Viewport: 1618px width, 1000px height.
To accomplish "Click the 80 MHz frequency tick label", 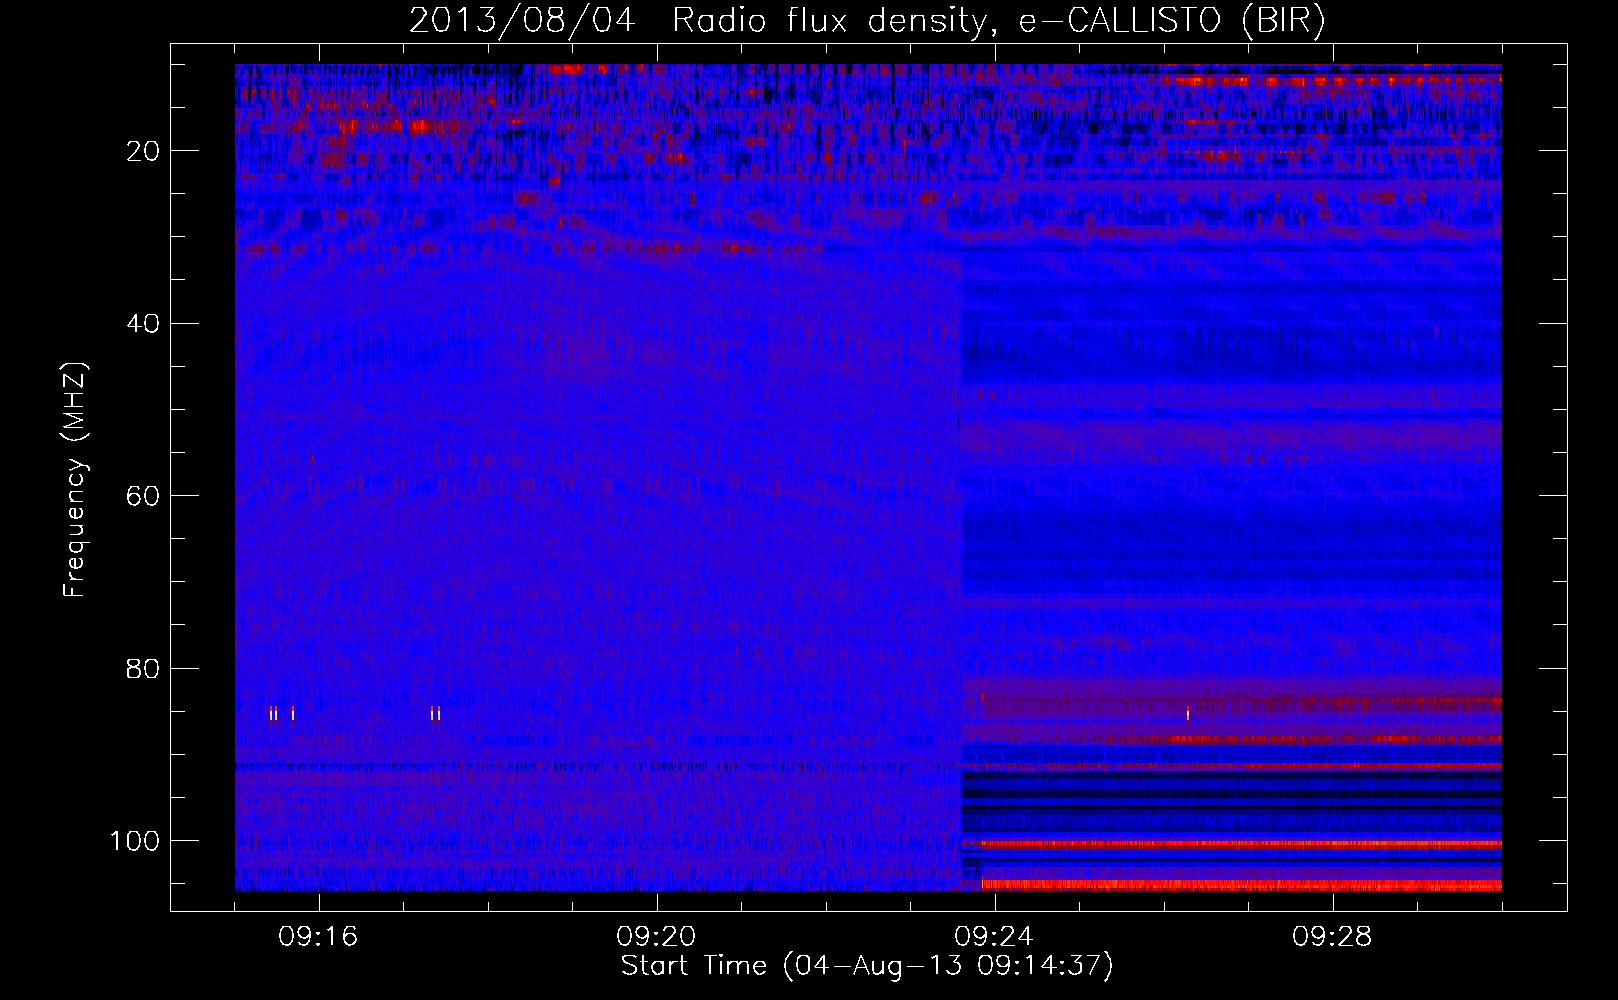I will [143, 669].
